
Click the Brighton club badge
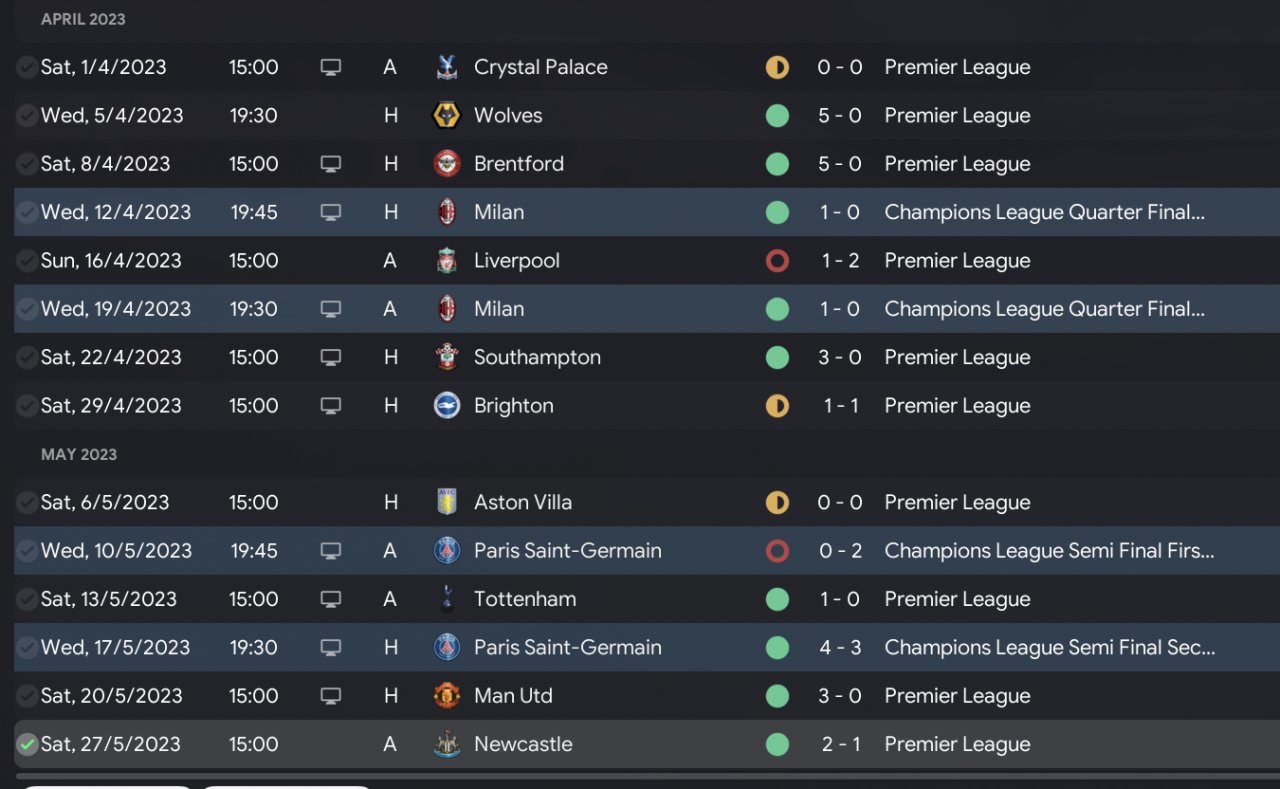[x=446, y=406]
